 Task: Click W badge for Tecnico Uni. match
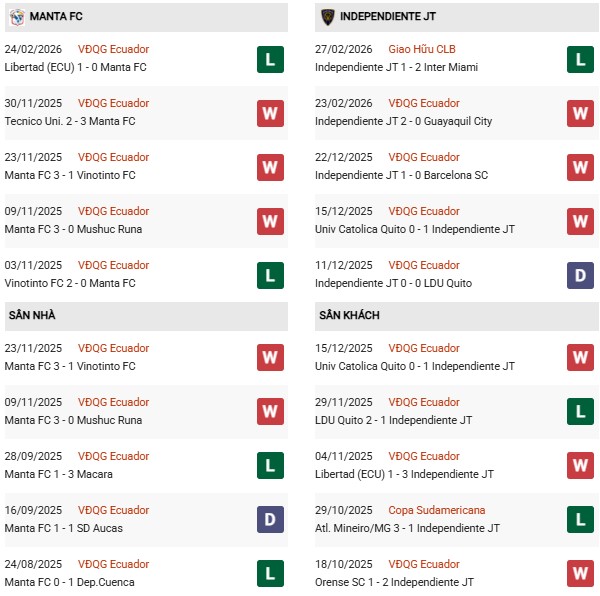(x=269, y=113)
